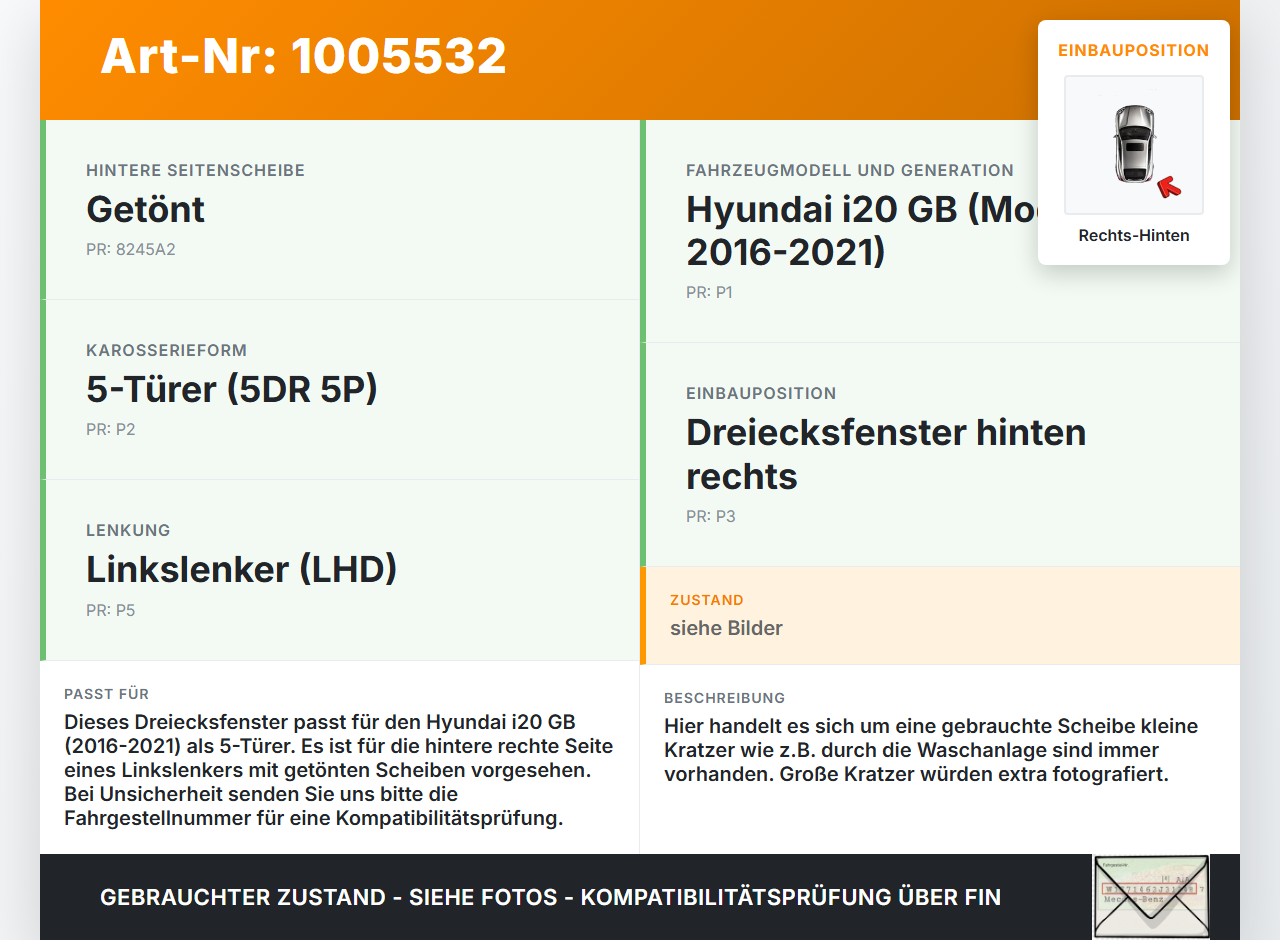This screenshot has width=1280, height=940.
Task: Click the orange 'EINBAUPOSITION' card title
Action: click(1134, 50)
